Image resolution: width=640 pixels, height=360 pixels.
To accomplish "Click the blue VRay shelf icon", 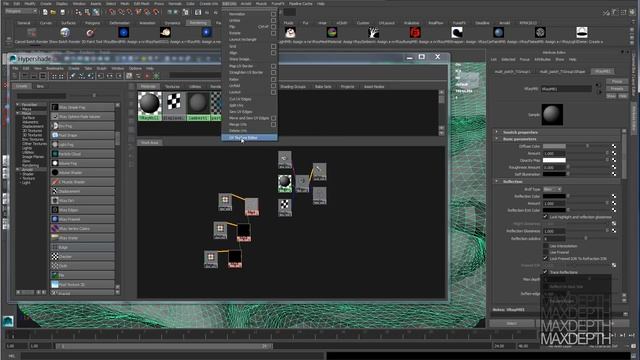I will coord(124,32).
